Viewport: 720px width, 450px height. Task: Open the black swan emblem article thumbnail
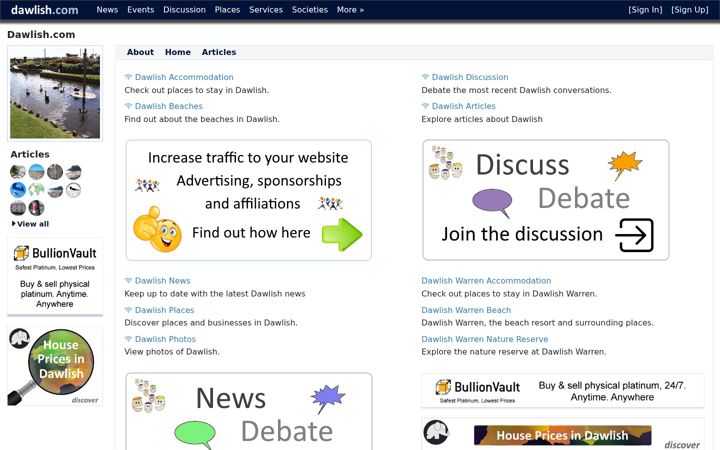pos(73,190)
